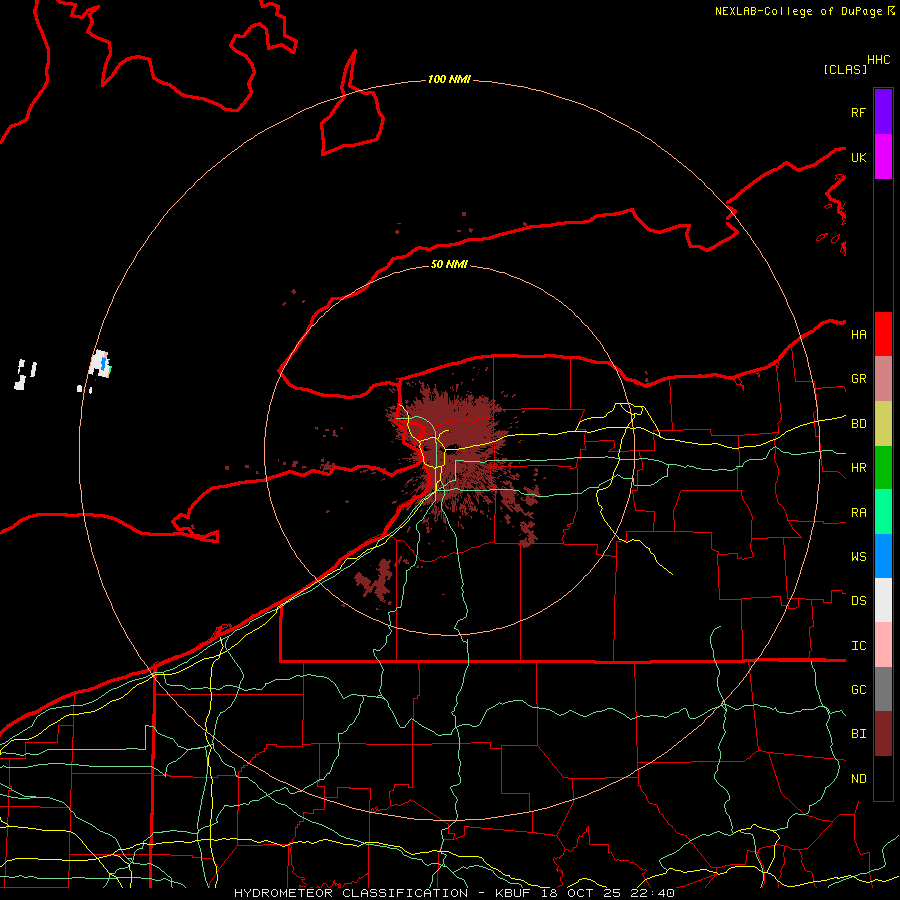Click the GR legend label
The image size is (900, 900).
click(x=858, y=379)
